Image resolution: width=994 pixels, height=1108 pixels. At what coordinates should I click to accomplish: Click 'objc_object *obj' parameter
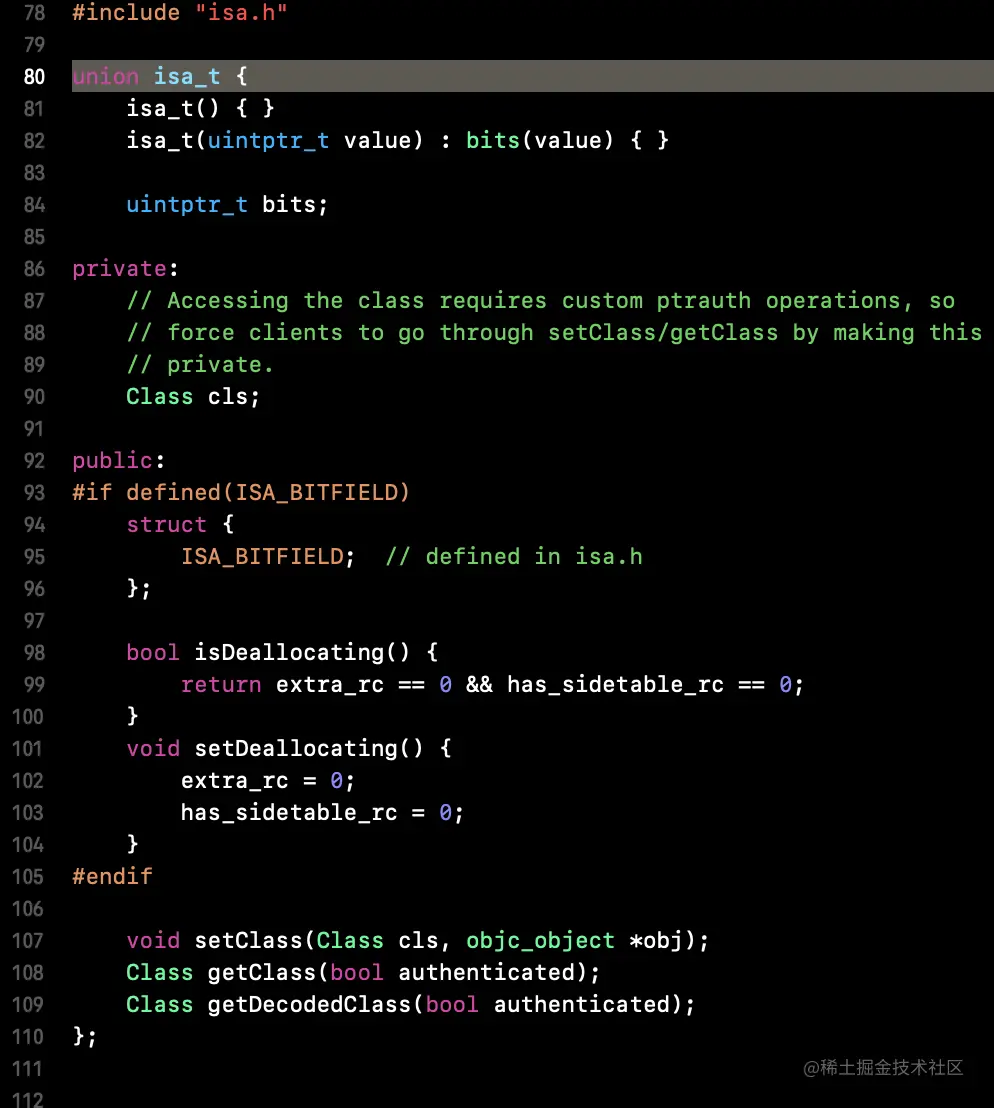(574, 941)
